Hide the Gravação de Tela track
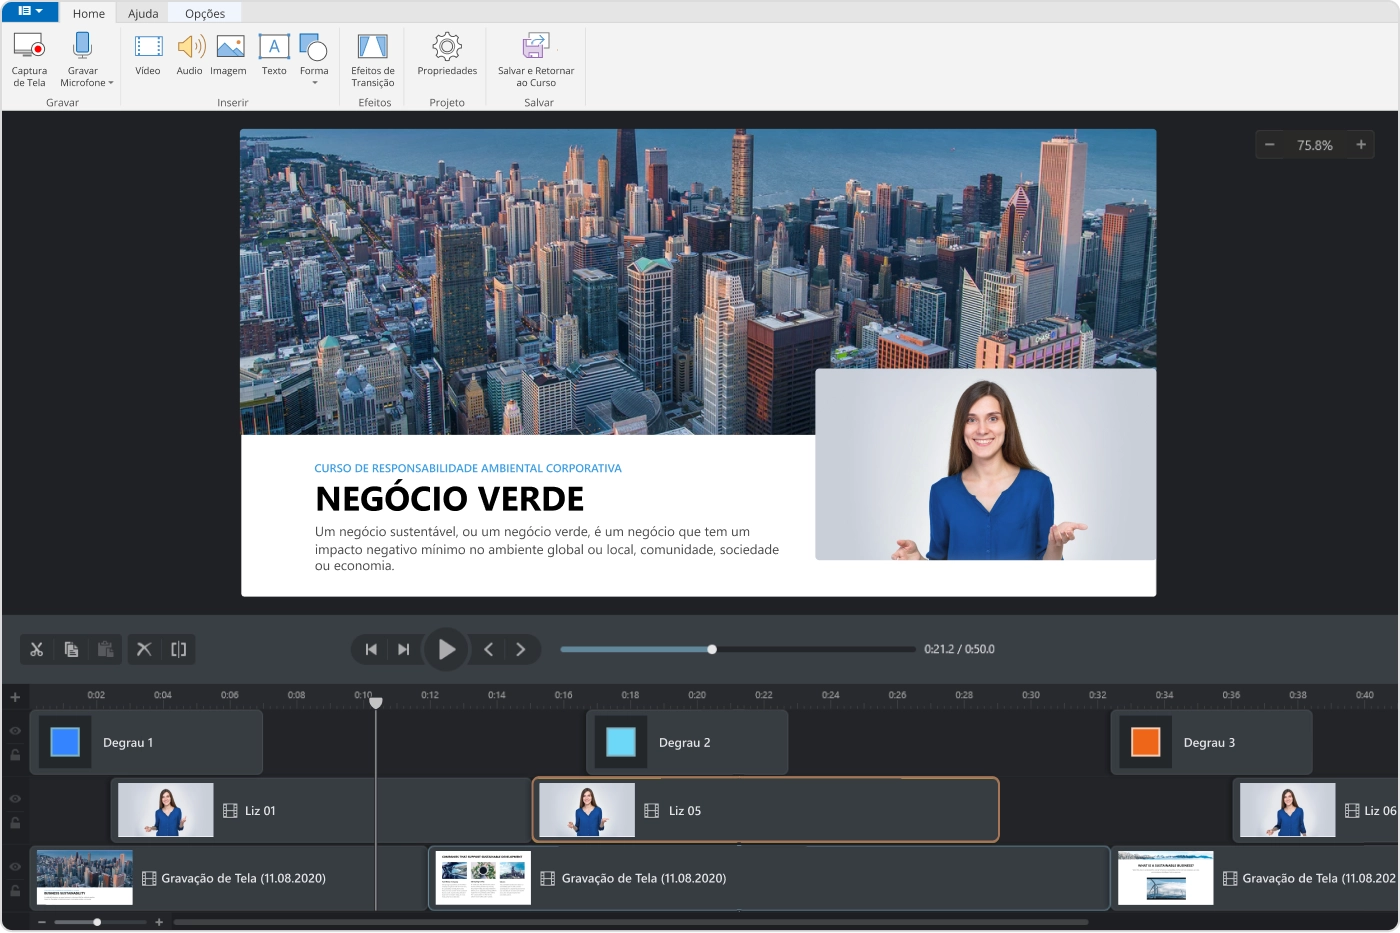The width and height of the screenshot is (1400, 933). tap(15, 867)
